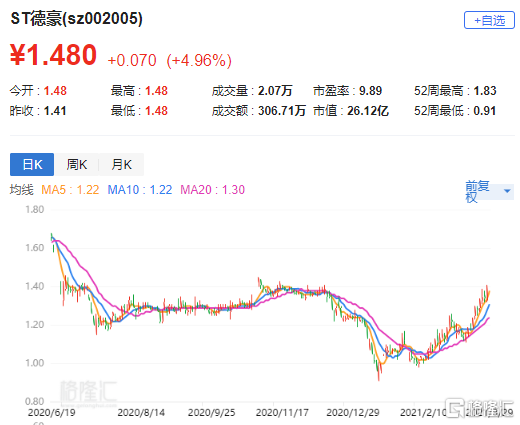The height and width of the screenshot is (425, 520).
Task: Click the 市盈率 value 9.89
Action: [370, 91]
